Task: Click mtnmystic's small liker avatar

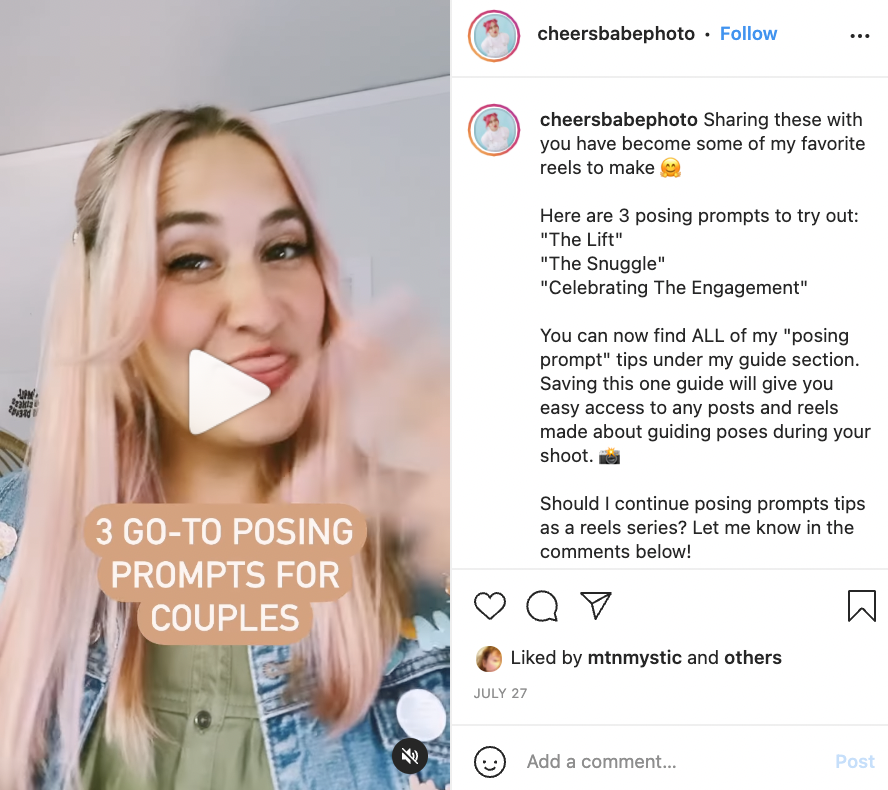Action: (489, 659)
